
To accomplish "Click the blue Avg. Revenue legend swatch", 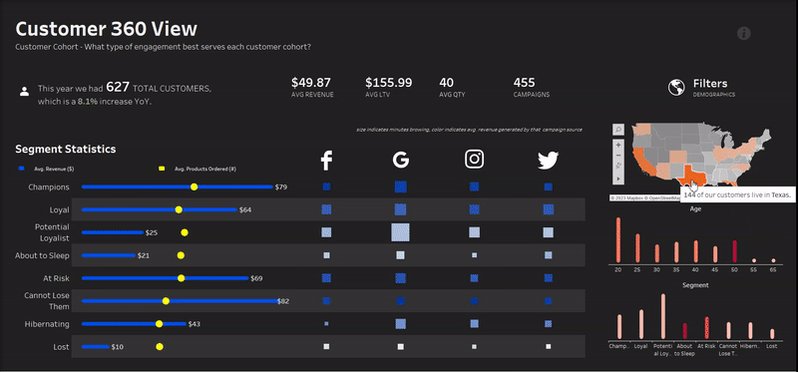I will [x=21, y=168].
